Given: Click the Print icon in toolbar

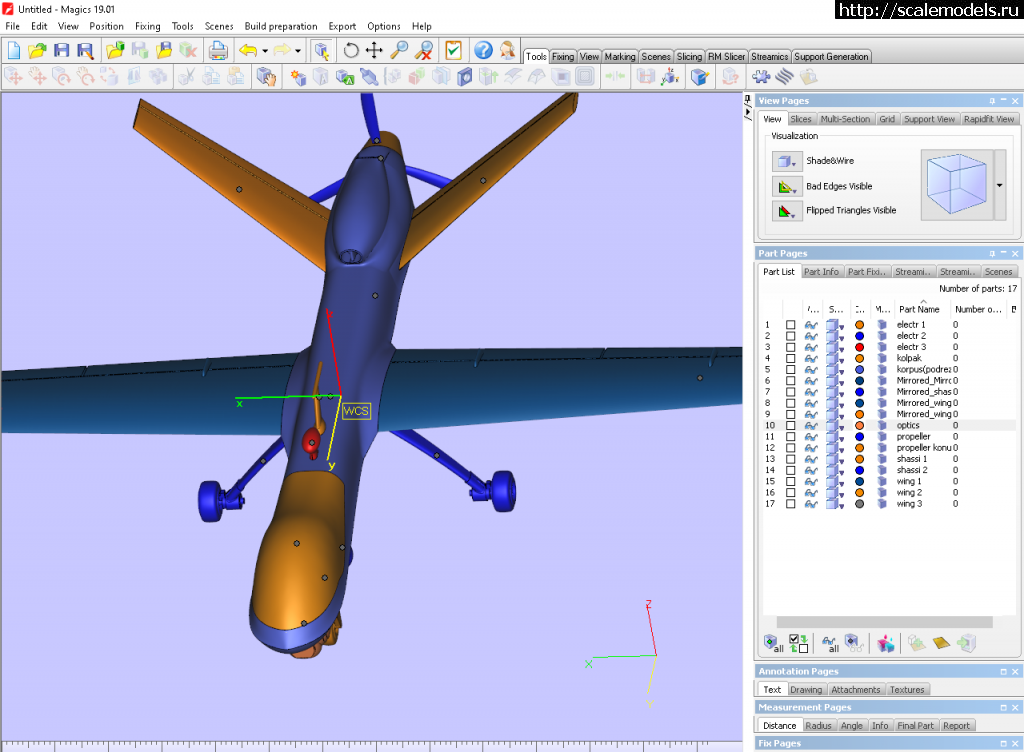Looking at the screenshot, I should click(x=218, y=50).
